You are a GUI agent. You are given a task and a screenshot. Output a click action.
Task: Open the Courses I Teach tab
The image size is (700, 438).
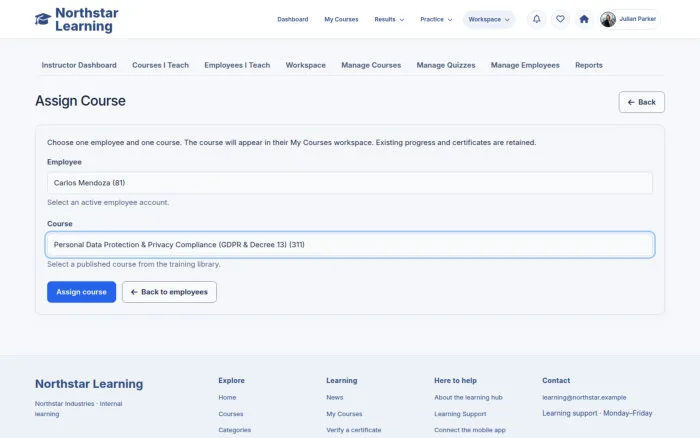(x=160, y=65)
